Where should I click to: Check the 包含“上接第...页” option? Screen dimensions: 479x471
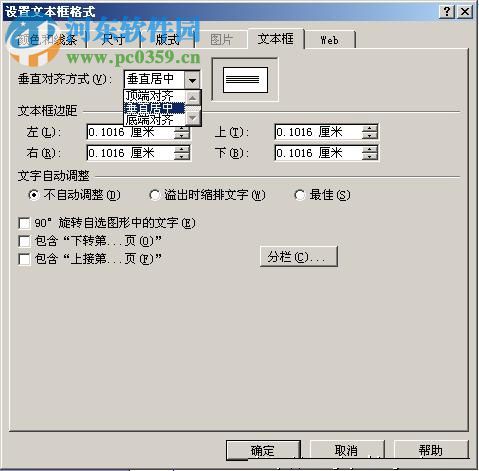pyautogui.click(x=24, y=259)
